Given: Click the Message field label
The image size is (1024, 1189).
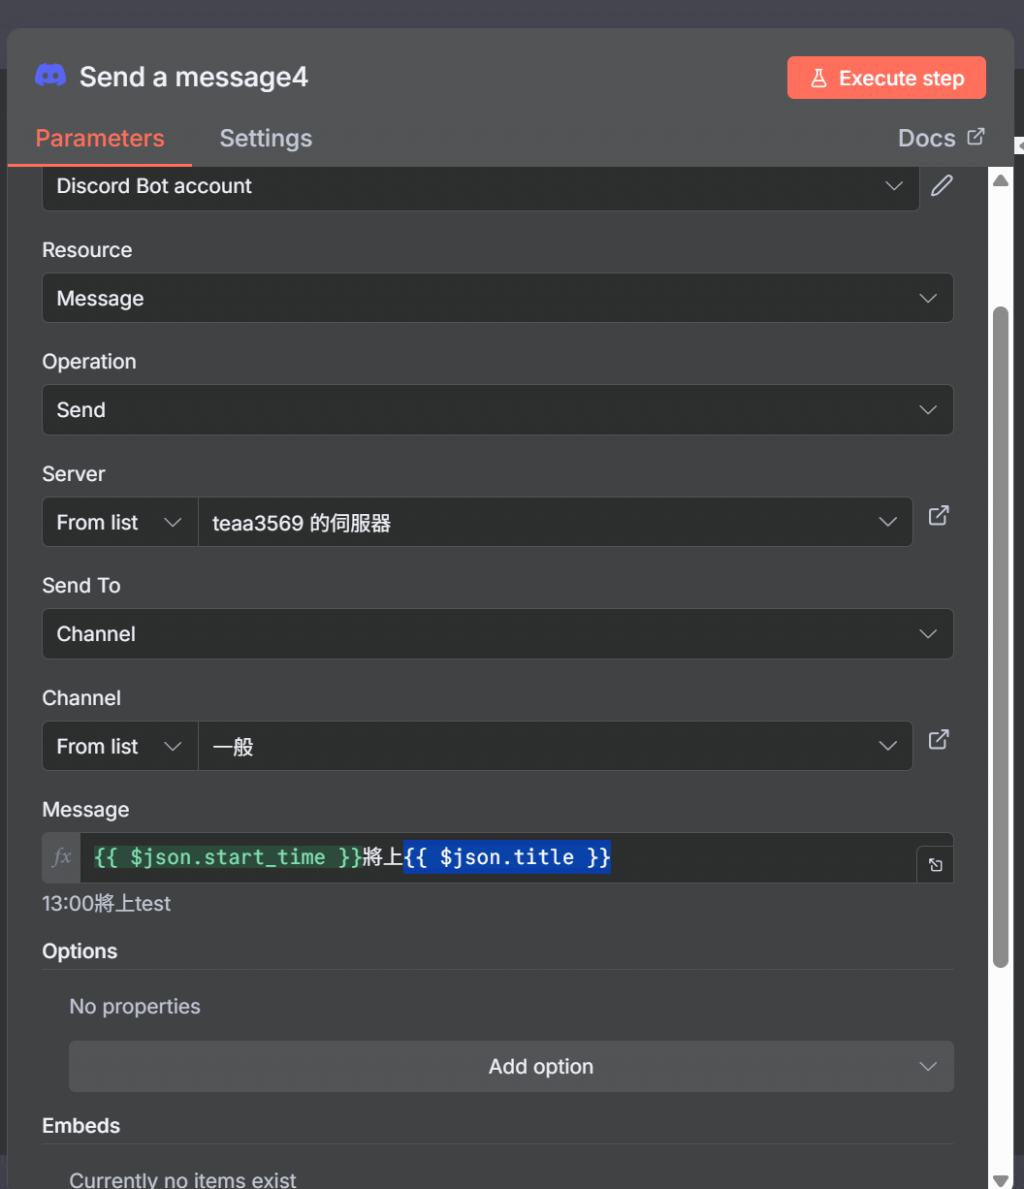Looking at the screenshot, I should [x=86, y=809].
